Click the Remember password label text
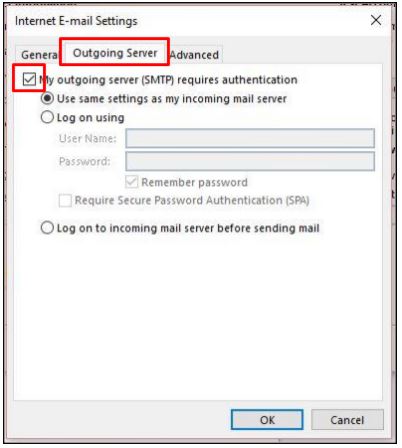The image size is (402, 448). pyautogui.click(x=195, y=182)
